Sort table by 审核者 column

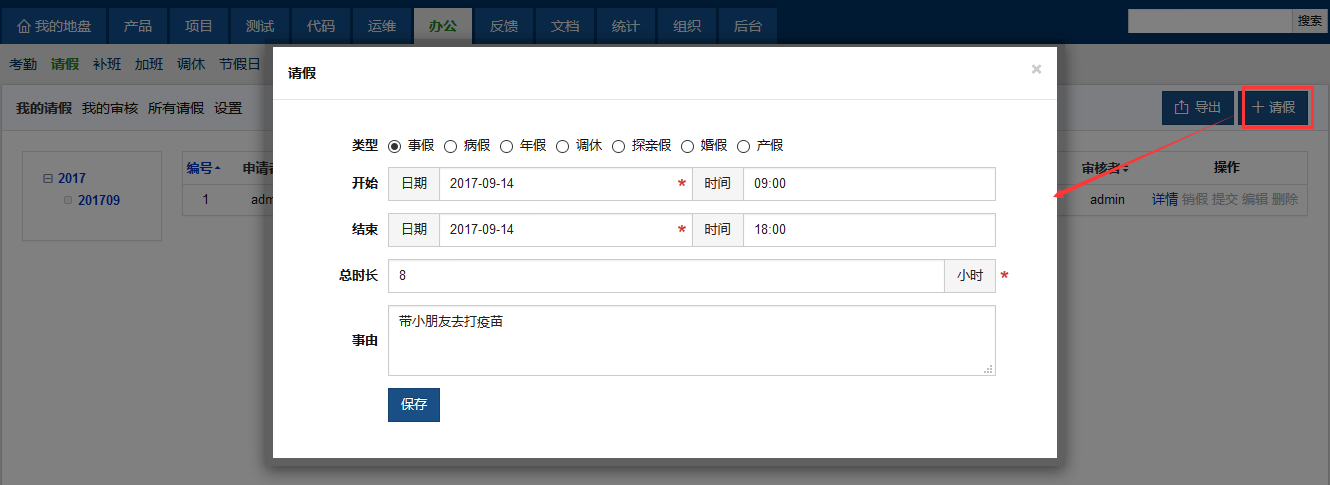1106,168
